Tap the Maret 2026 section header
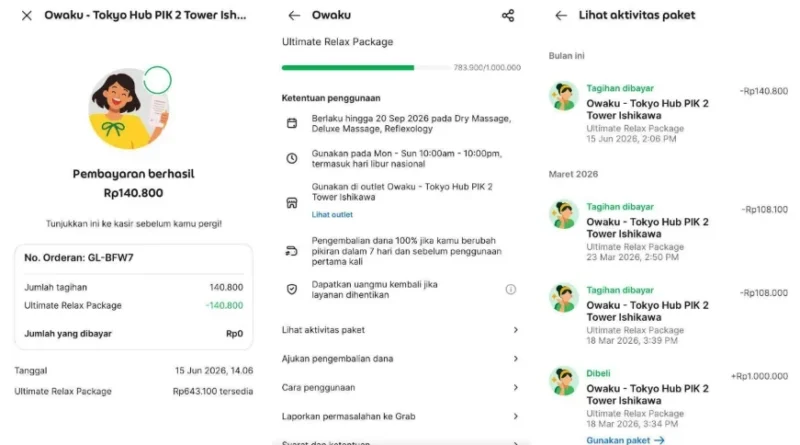The image size is (800, 445). click(573, 174)
